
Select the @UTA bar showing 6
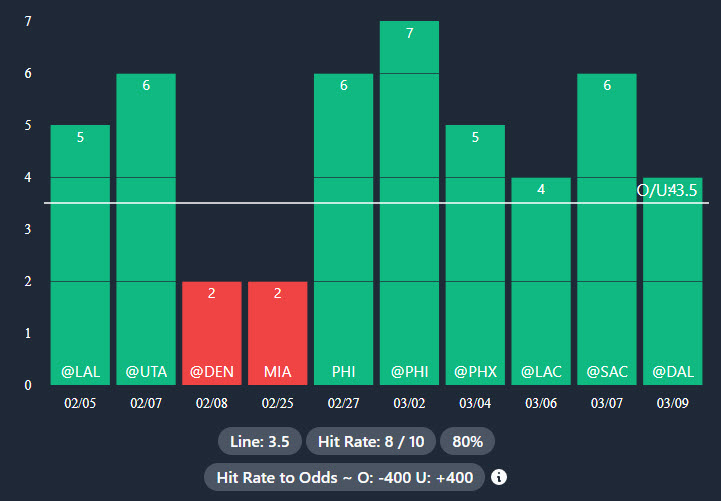pos(146,230)
